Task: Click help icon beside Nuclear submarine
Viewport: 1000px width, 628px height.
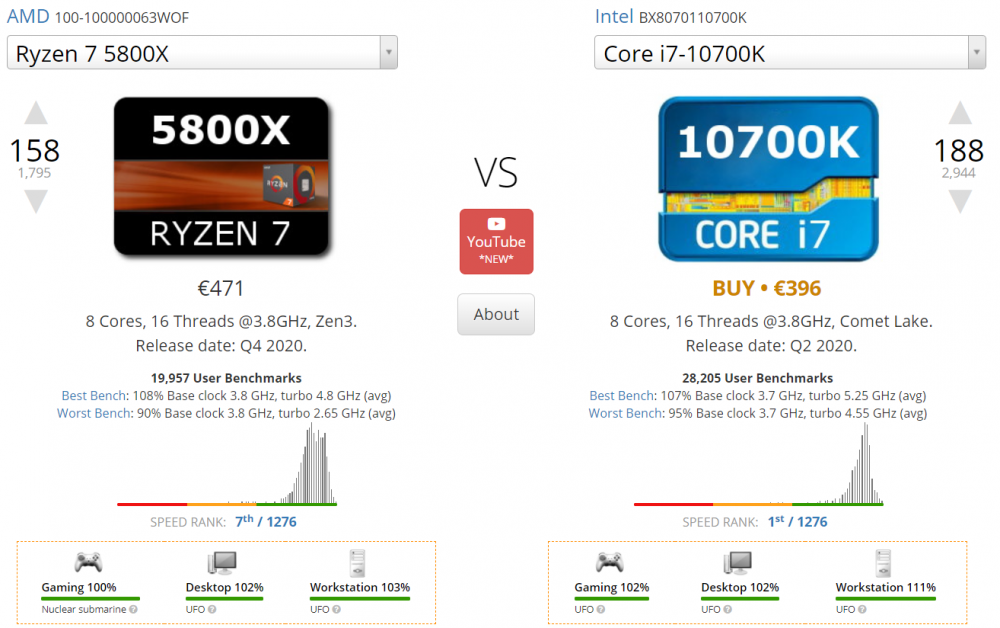Action: [x=133, y=609]
